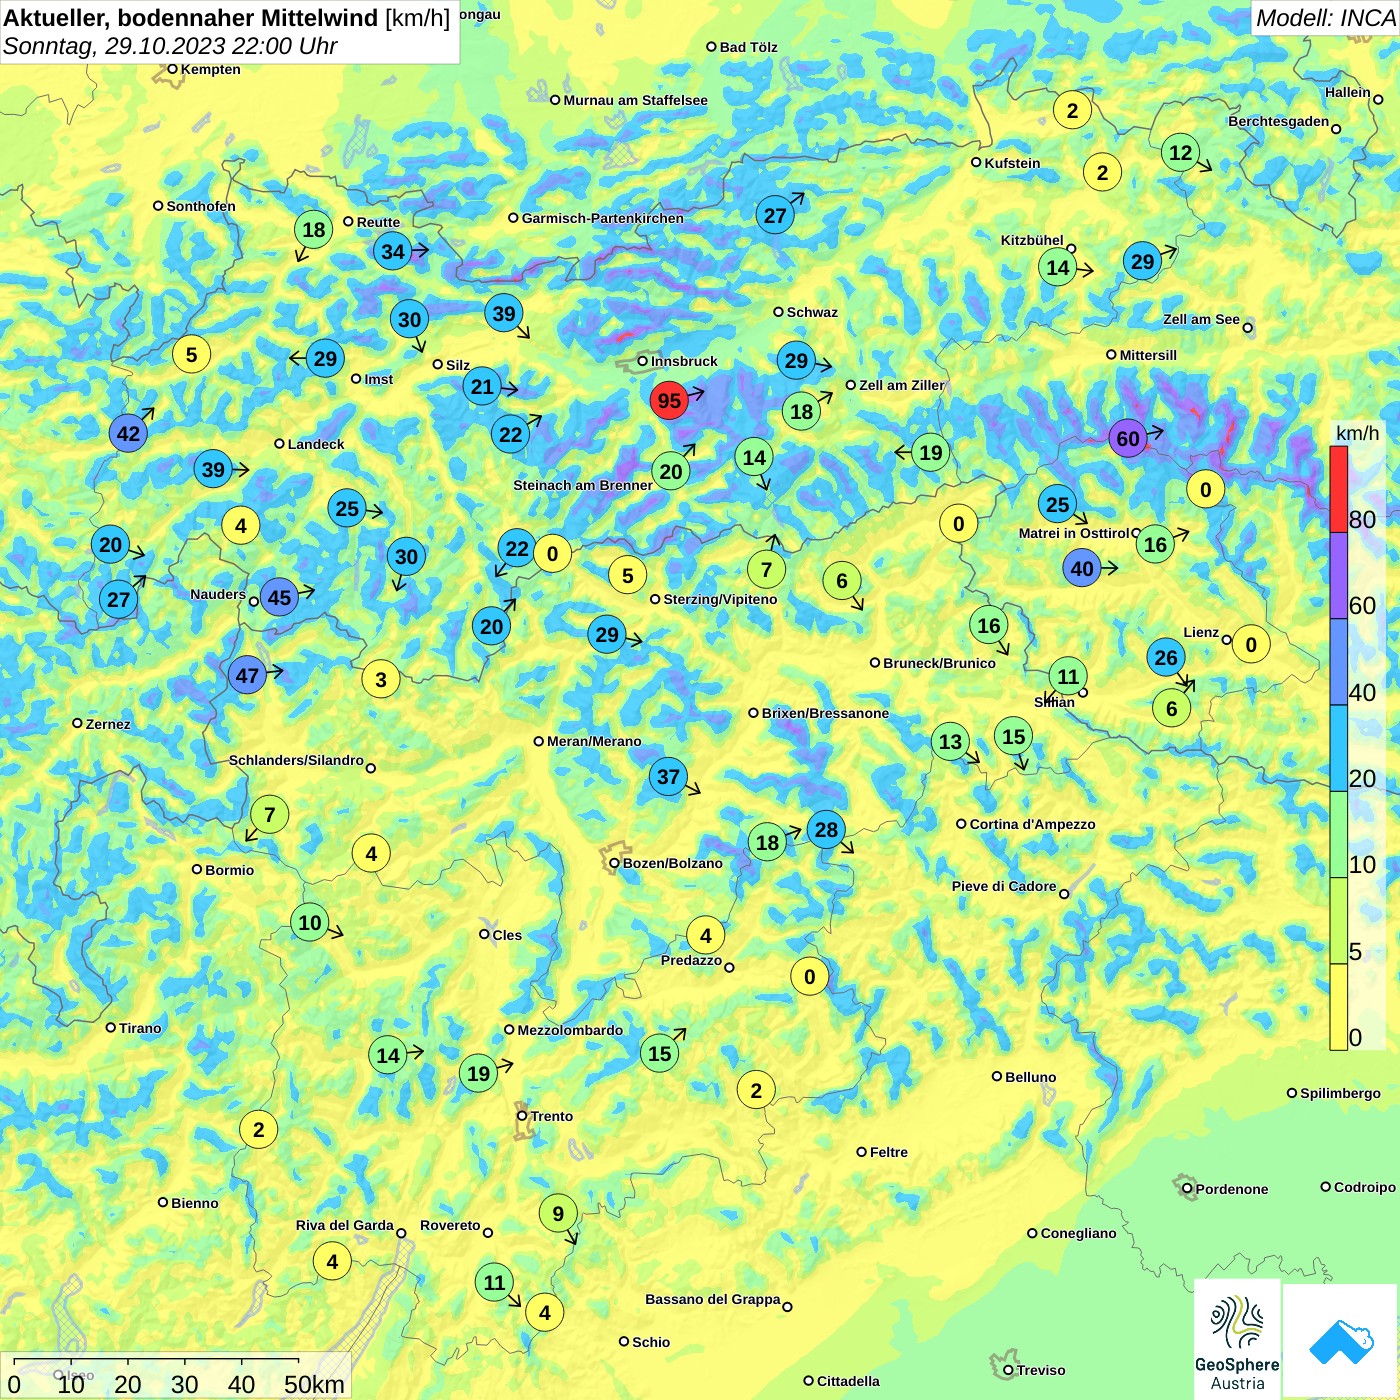Select the 12 wind marker near Berchtesgaden
This screenshot has width=1400, height=1400.
pyautogui.click(x=1181, y=153)
